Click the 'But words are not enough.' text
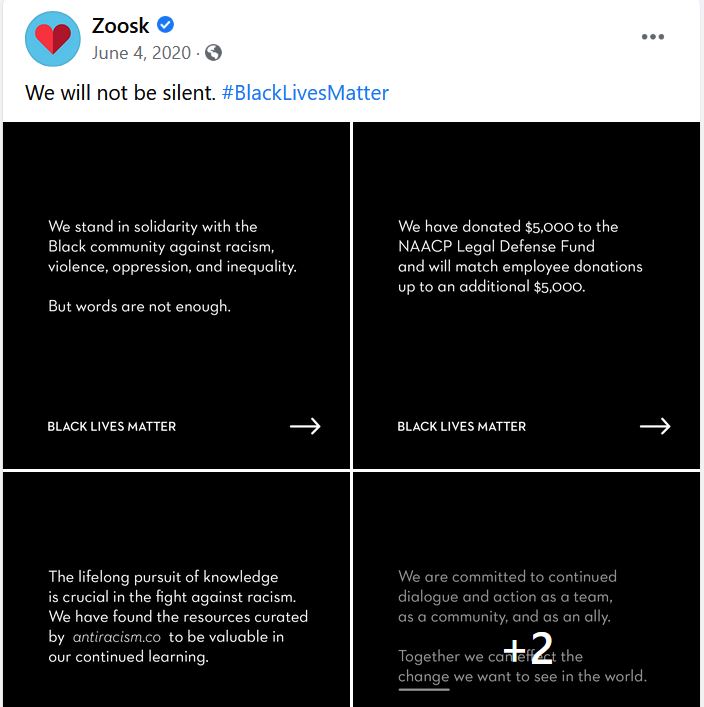The width and height of the screenshot is (704, 707). 139,307
